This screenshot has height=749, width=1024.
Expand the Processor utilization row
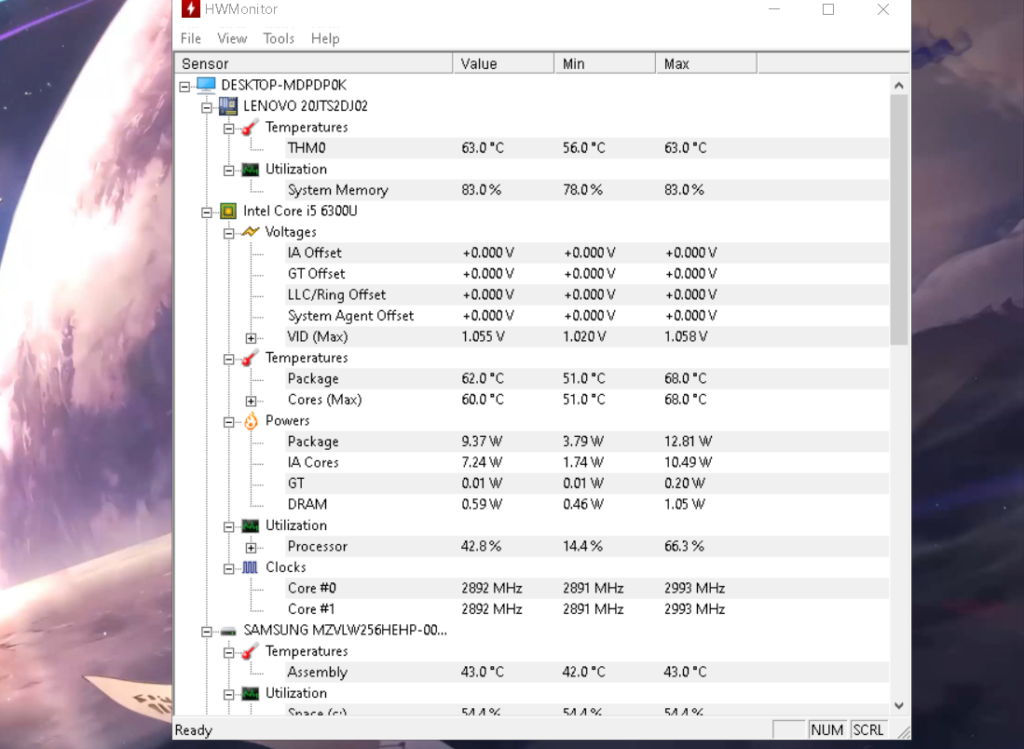click(x=251, y=548)
